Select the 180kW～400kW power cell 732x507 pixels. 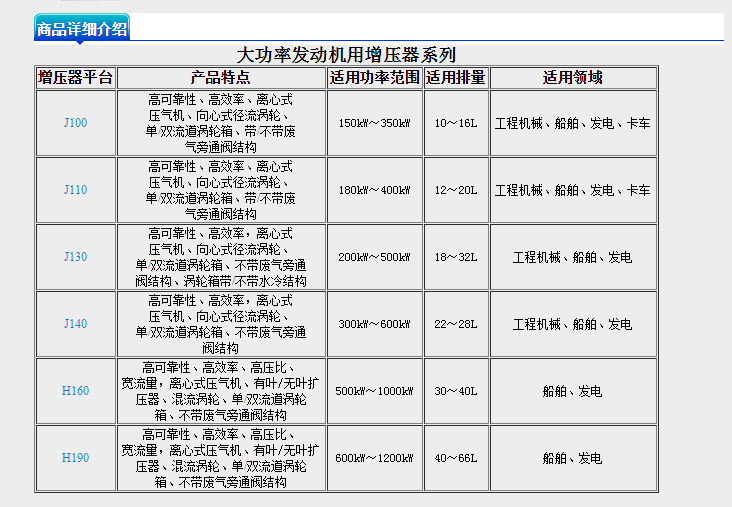(x=375, y=190)
